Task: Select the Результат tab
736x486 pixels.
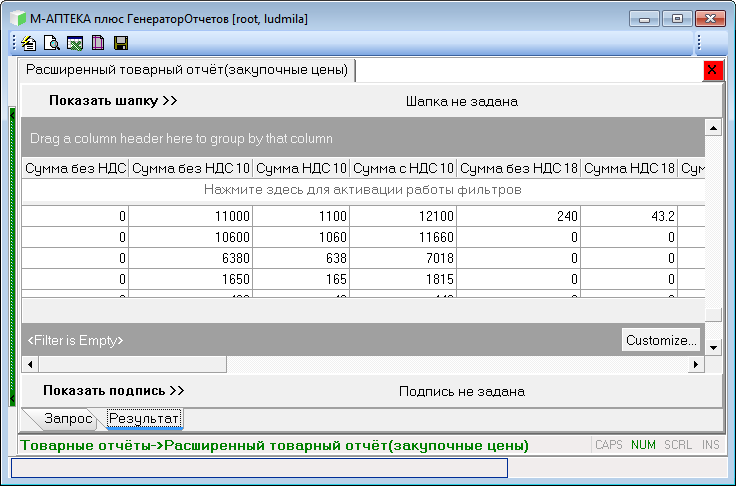Action: pos(143,418)
